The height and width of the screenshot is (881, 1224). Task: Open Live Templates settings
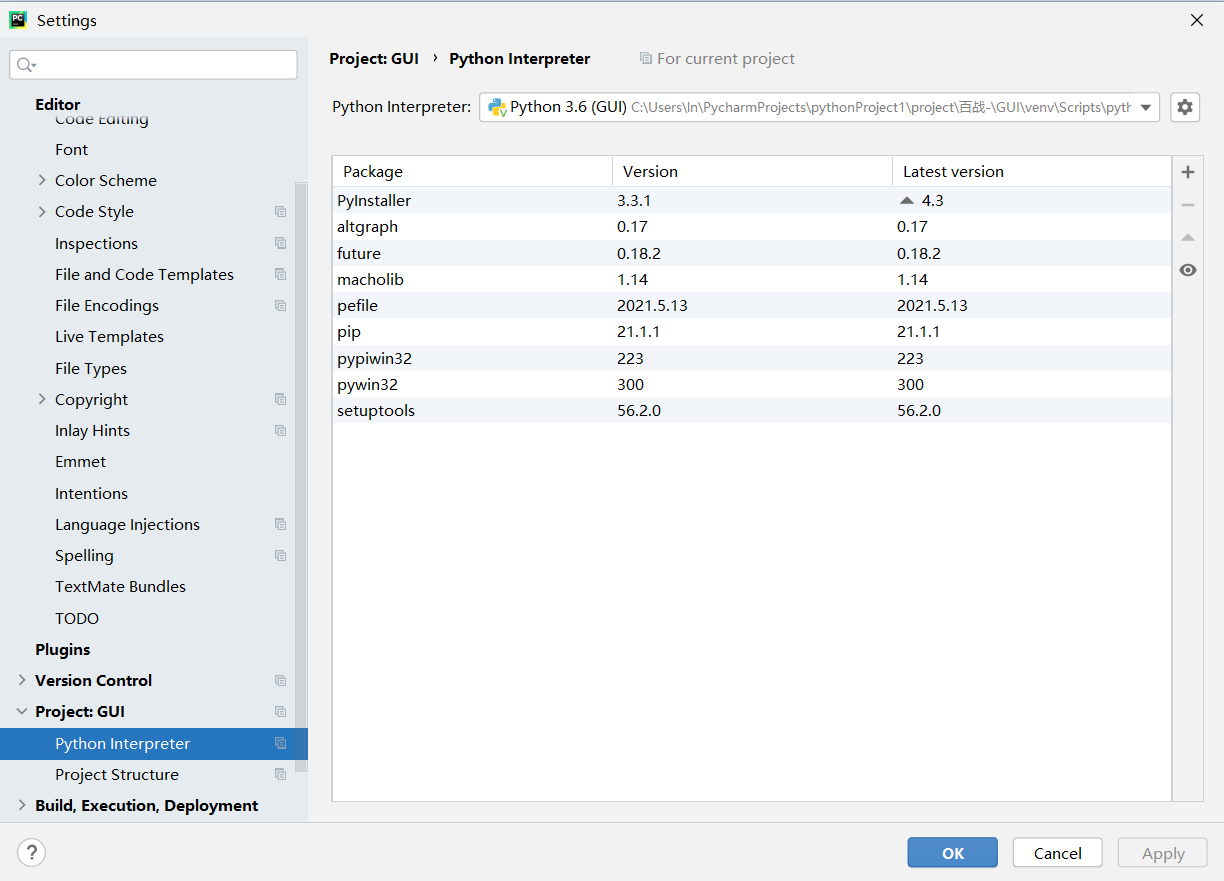[x=109, y=336]
